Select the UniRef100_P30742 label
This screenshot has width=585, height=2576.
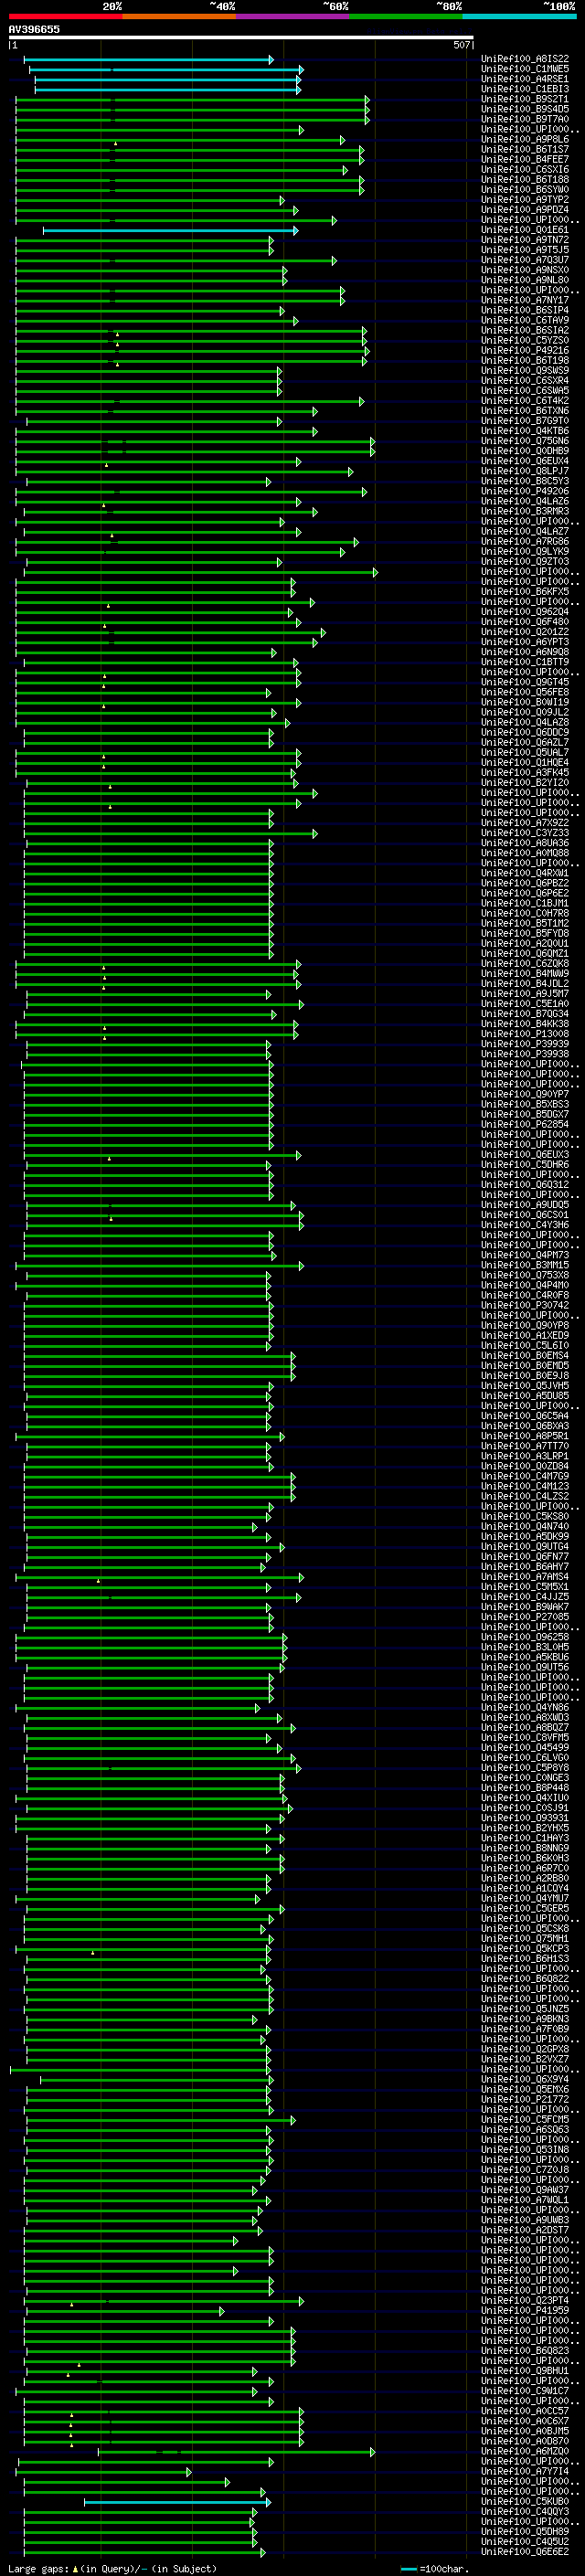coord(525,1306)
